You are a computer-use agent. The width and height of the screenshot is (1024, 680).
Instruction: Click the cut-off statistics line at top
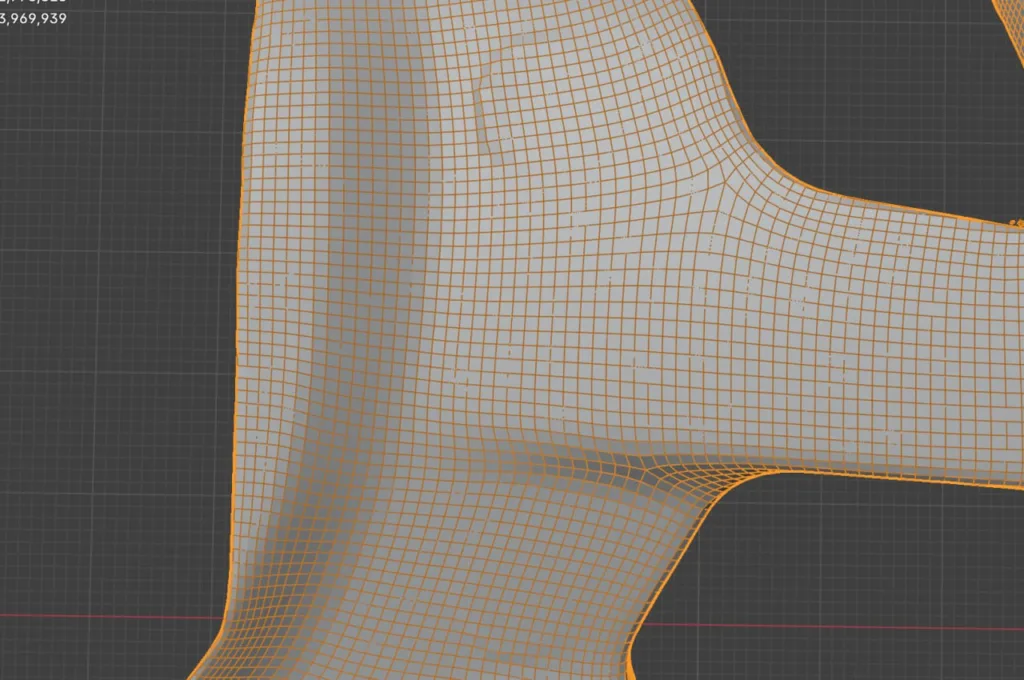[34, 3]
